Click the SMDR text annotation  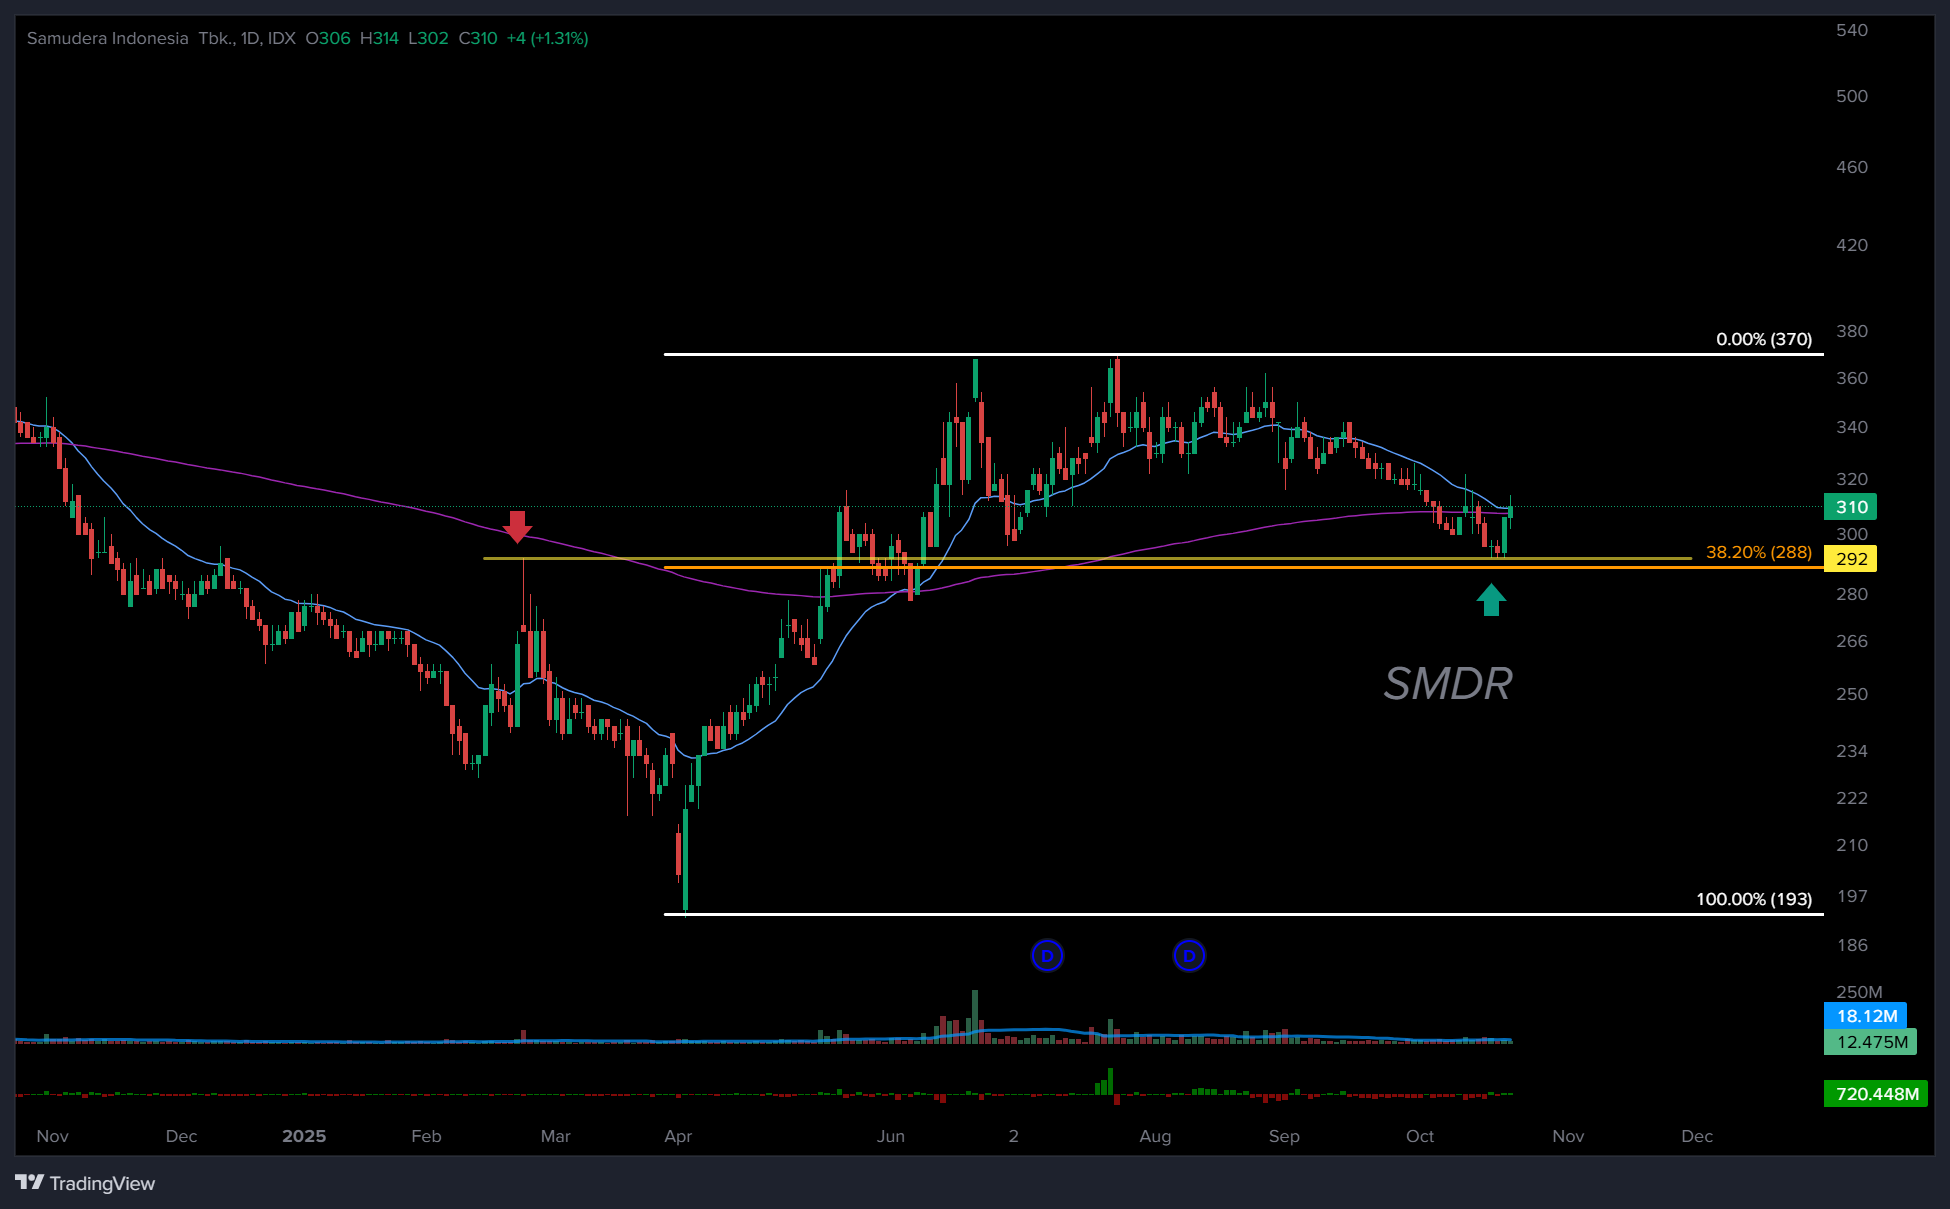click(1447, 684)
